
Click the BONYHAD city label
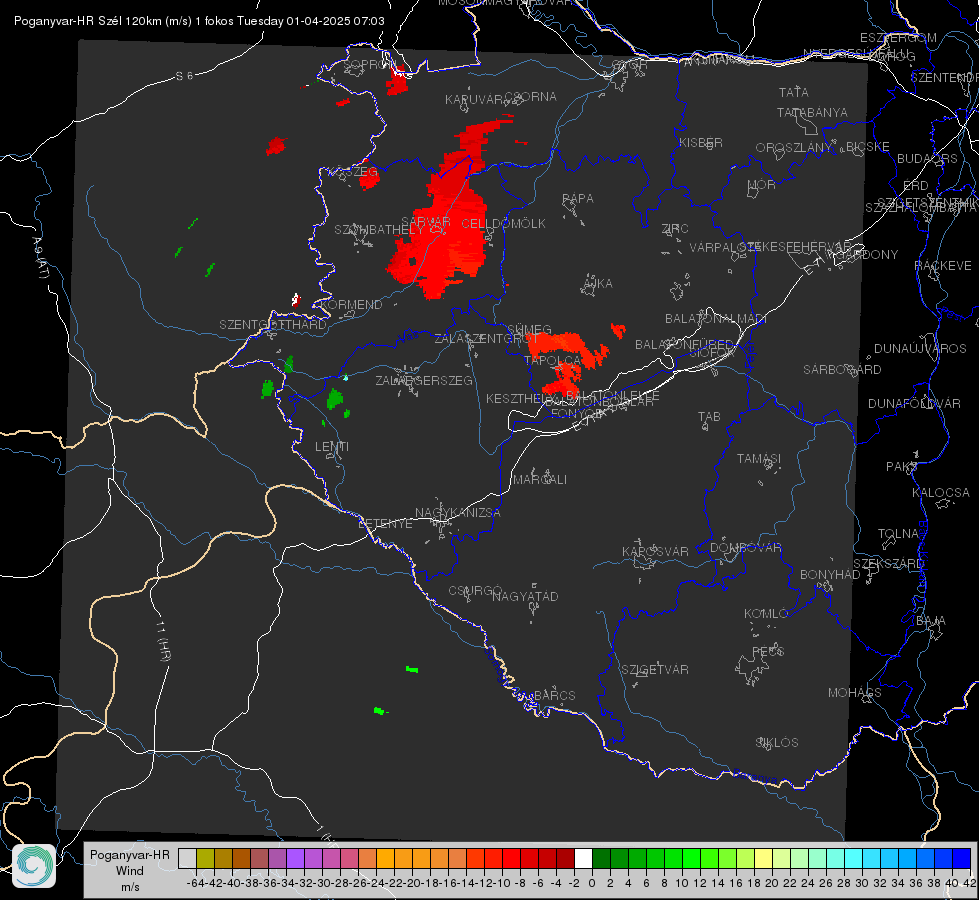click(830, 574)
